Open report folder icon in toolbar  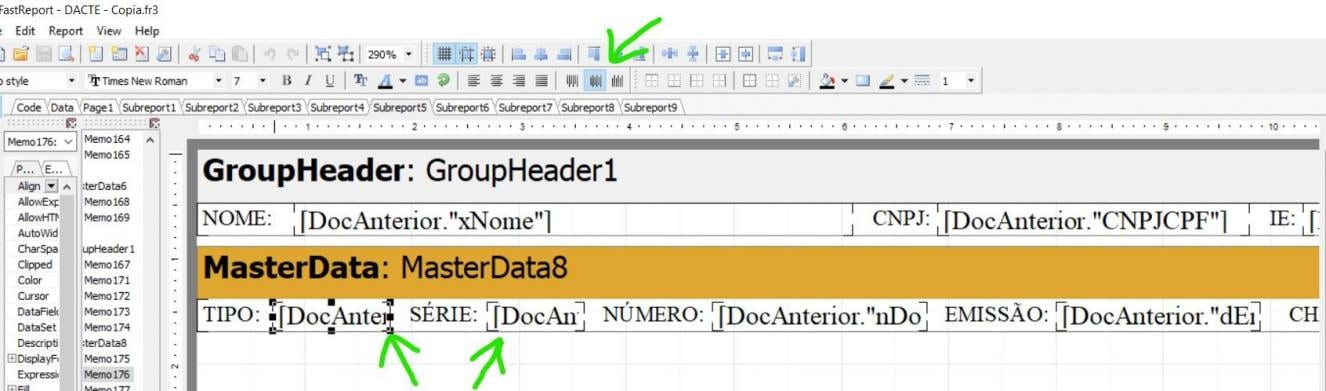tap(20, 54)
